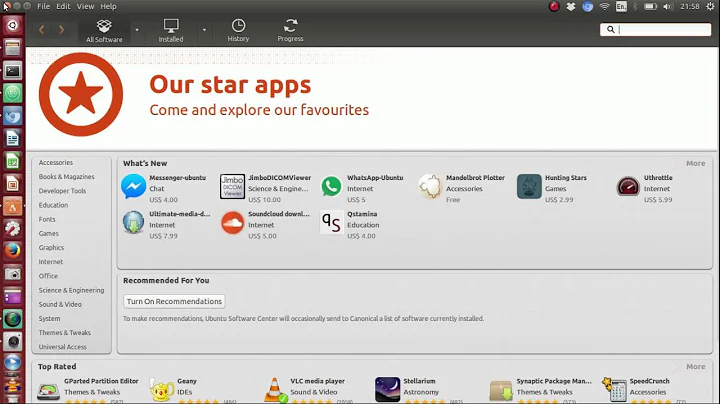Open Ubuntu Dash home button

(x=12, y=25)
